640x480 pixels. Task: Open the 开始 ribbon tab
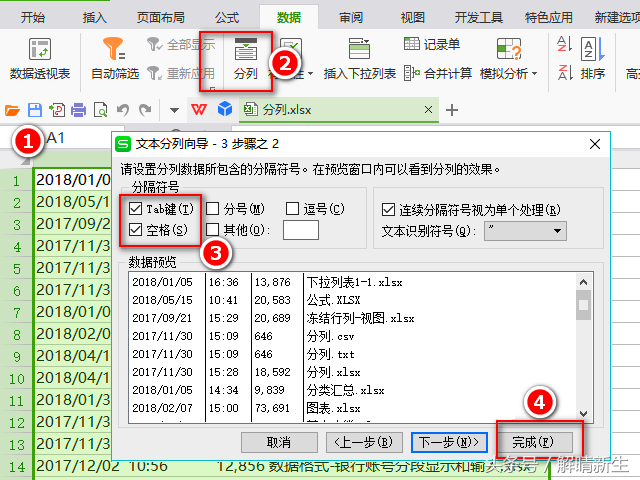point(33,17)
